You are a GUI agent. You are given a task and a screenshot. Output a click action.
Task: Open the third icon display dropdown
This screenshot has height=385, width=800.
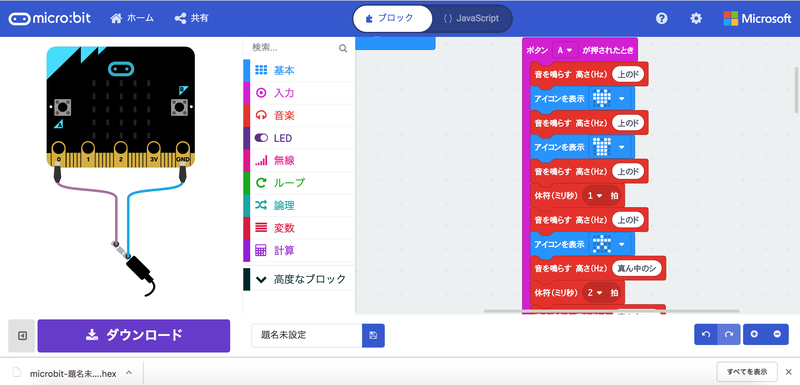610,244
